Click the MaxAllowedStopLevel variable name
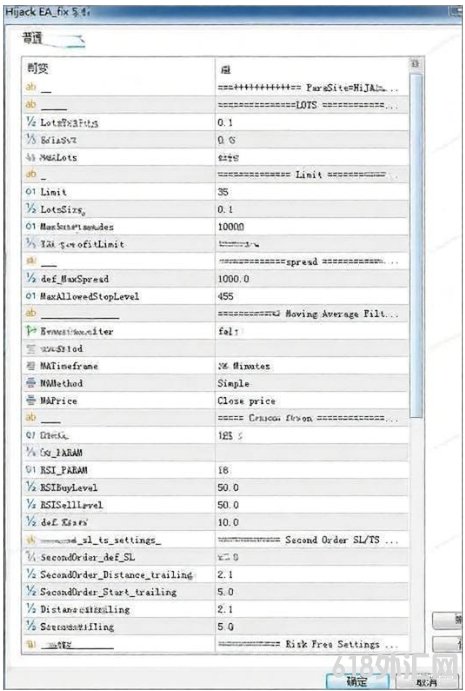Image resolution: width=465 pixels, height=691 pixels. click(x=89, y=296)
